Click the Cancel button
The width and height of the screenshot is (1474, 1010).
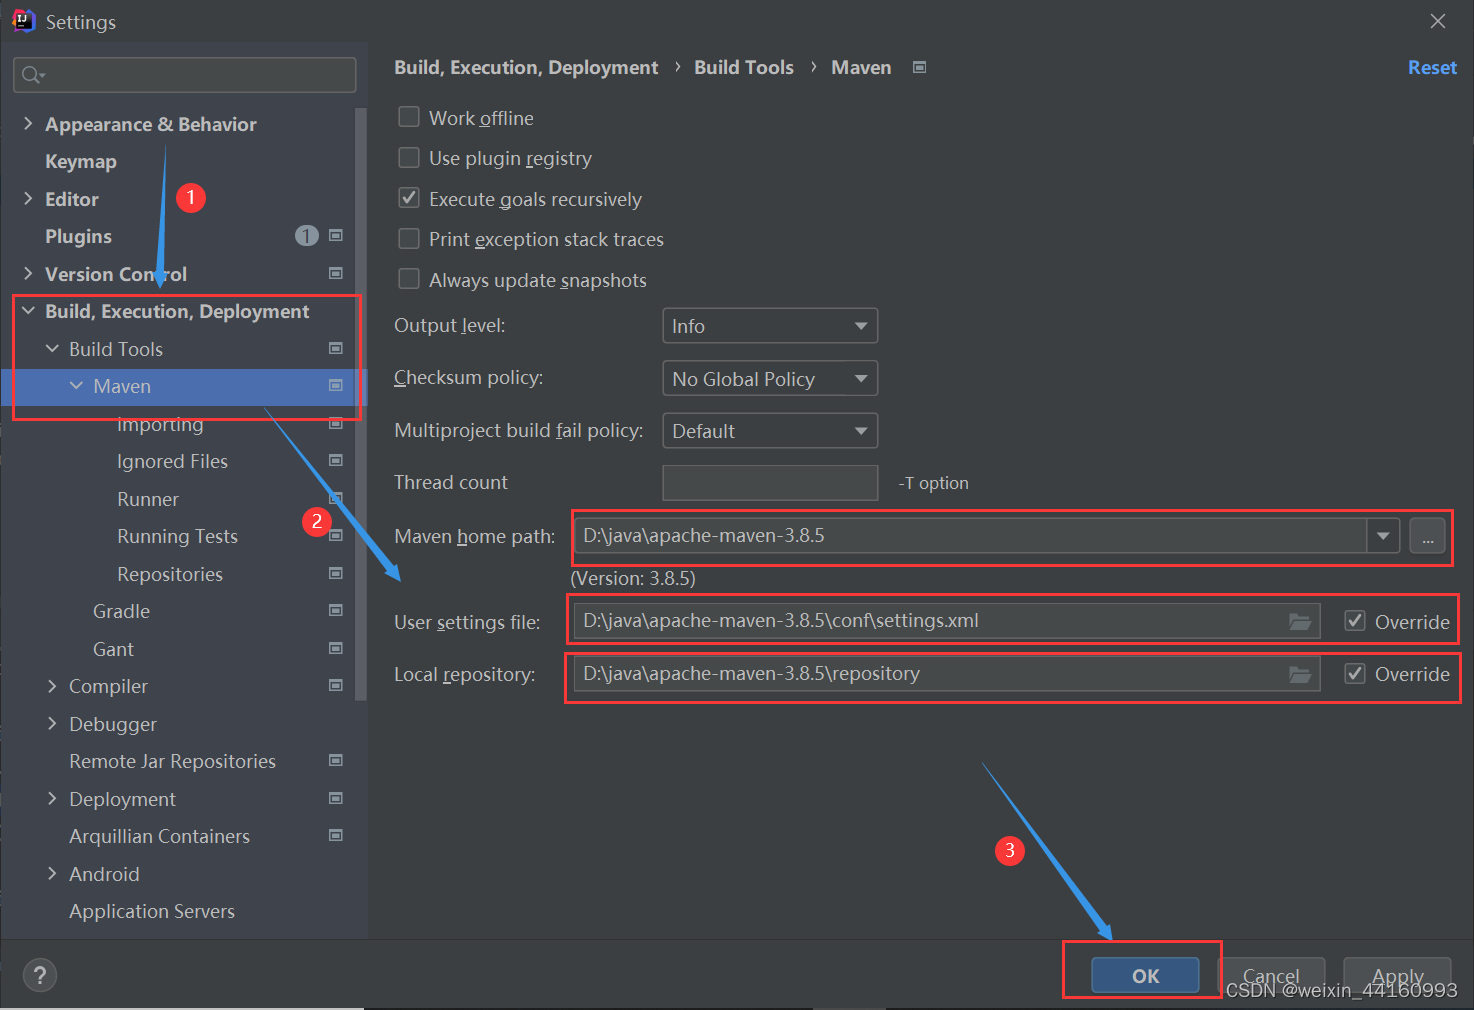point(1271,975)
